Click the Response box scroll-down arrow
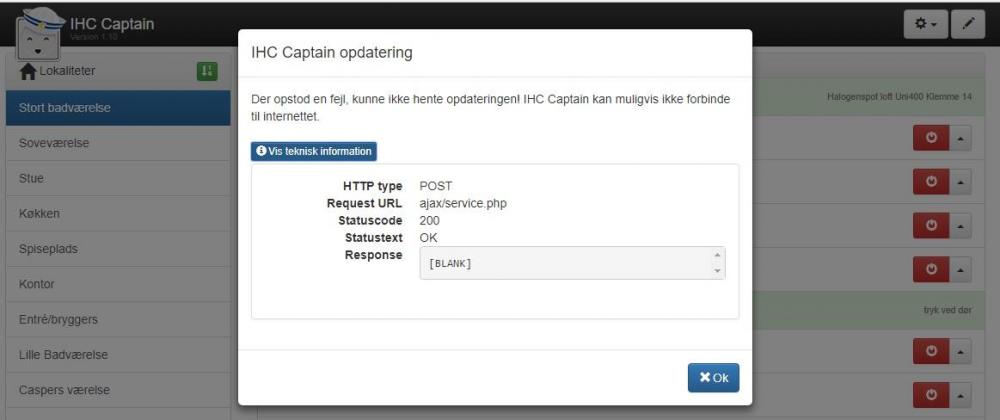Image resolution: width=1000 pixels, height=420 pixels. point(716,271)
